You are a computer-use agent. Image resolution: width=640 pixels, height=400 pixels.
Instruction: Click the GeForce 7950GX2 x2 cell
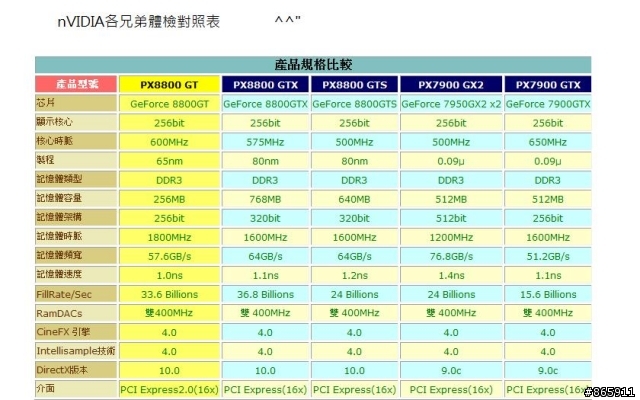(x=451, y=104)
